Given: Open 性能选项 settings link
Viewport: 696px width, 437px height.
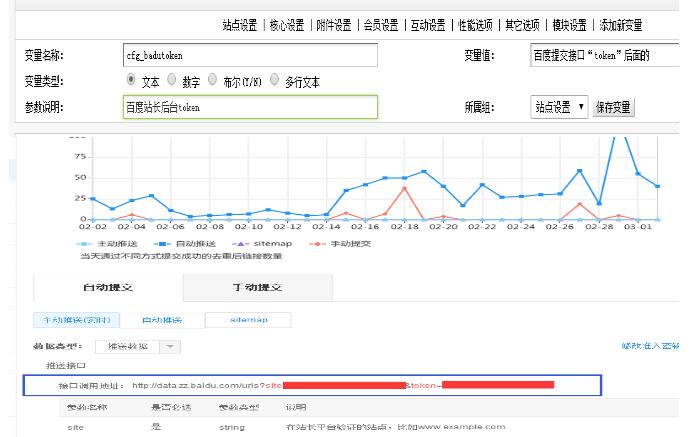Looking at the screenshot, I should [475, 25].
